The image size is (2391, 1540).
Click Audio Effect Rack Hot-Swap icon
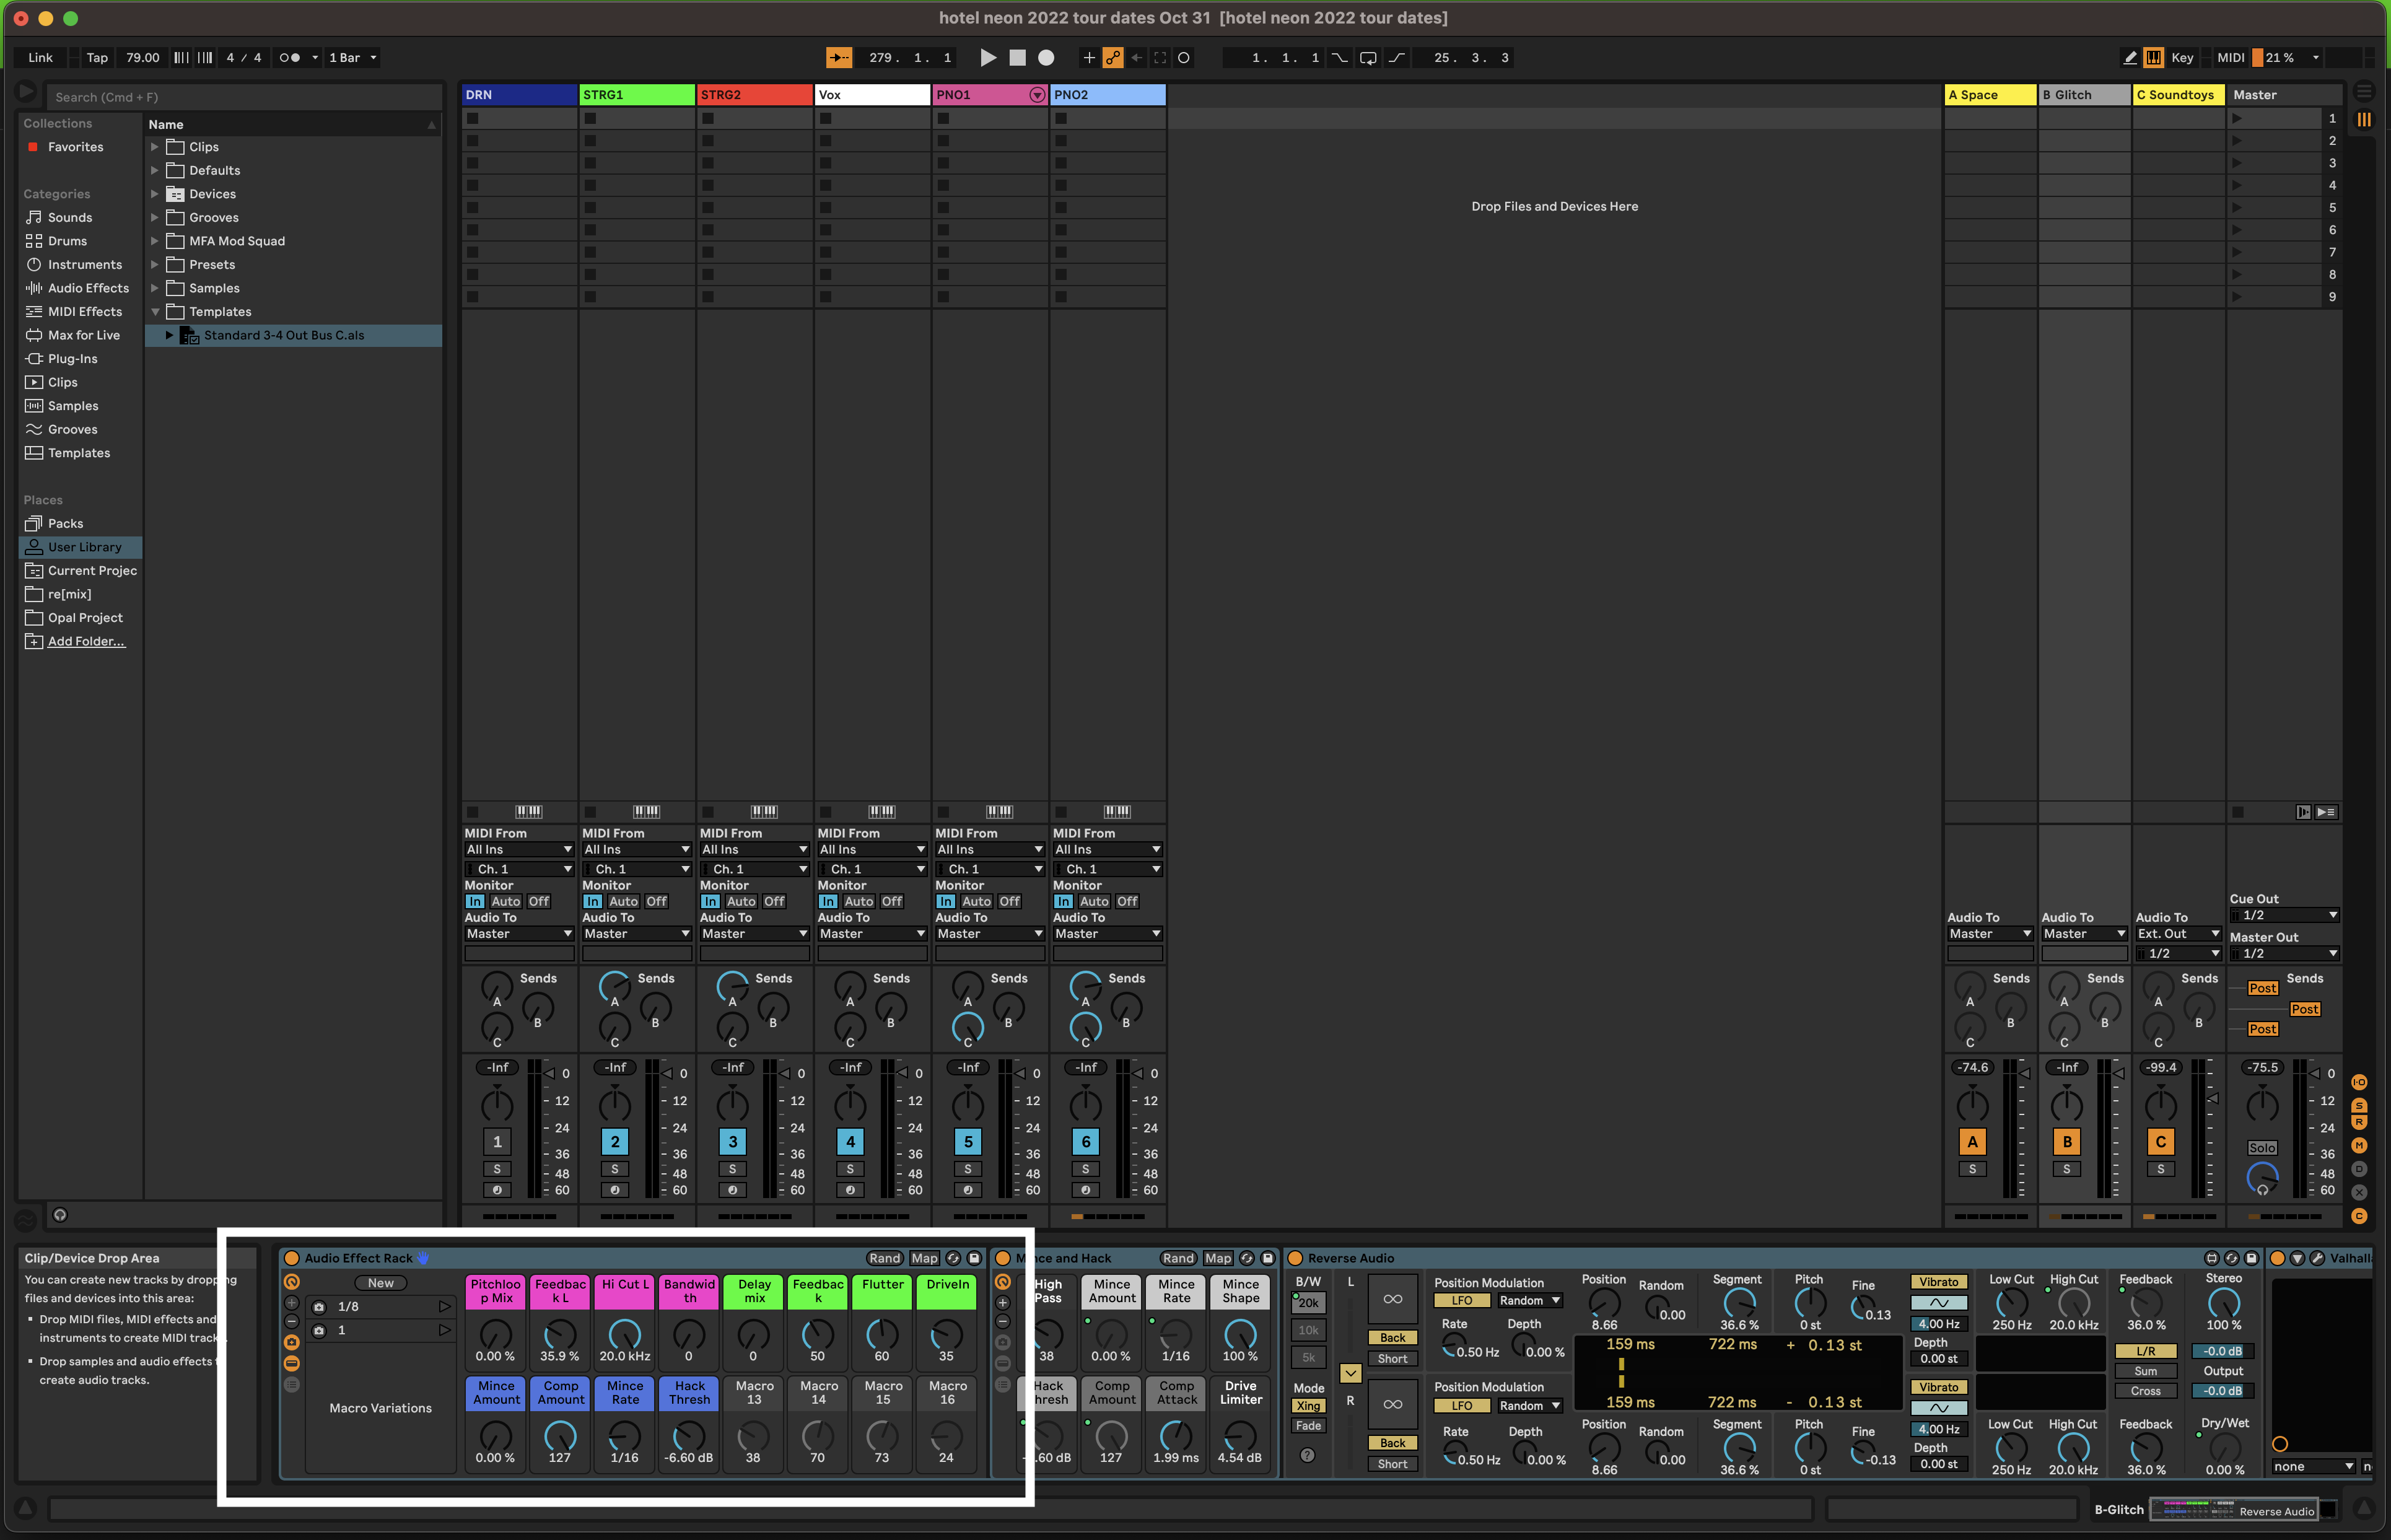pos(953,1258)
